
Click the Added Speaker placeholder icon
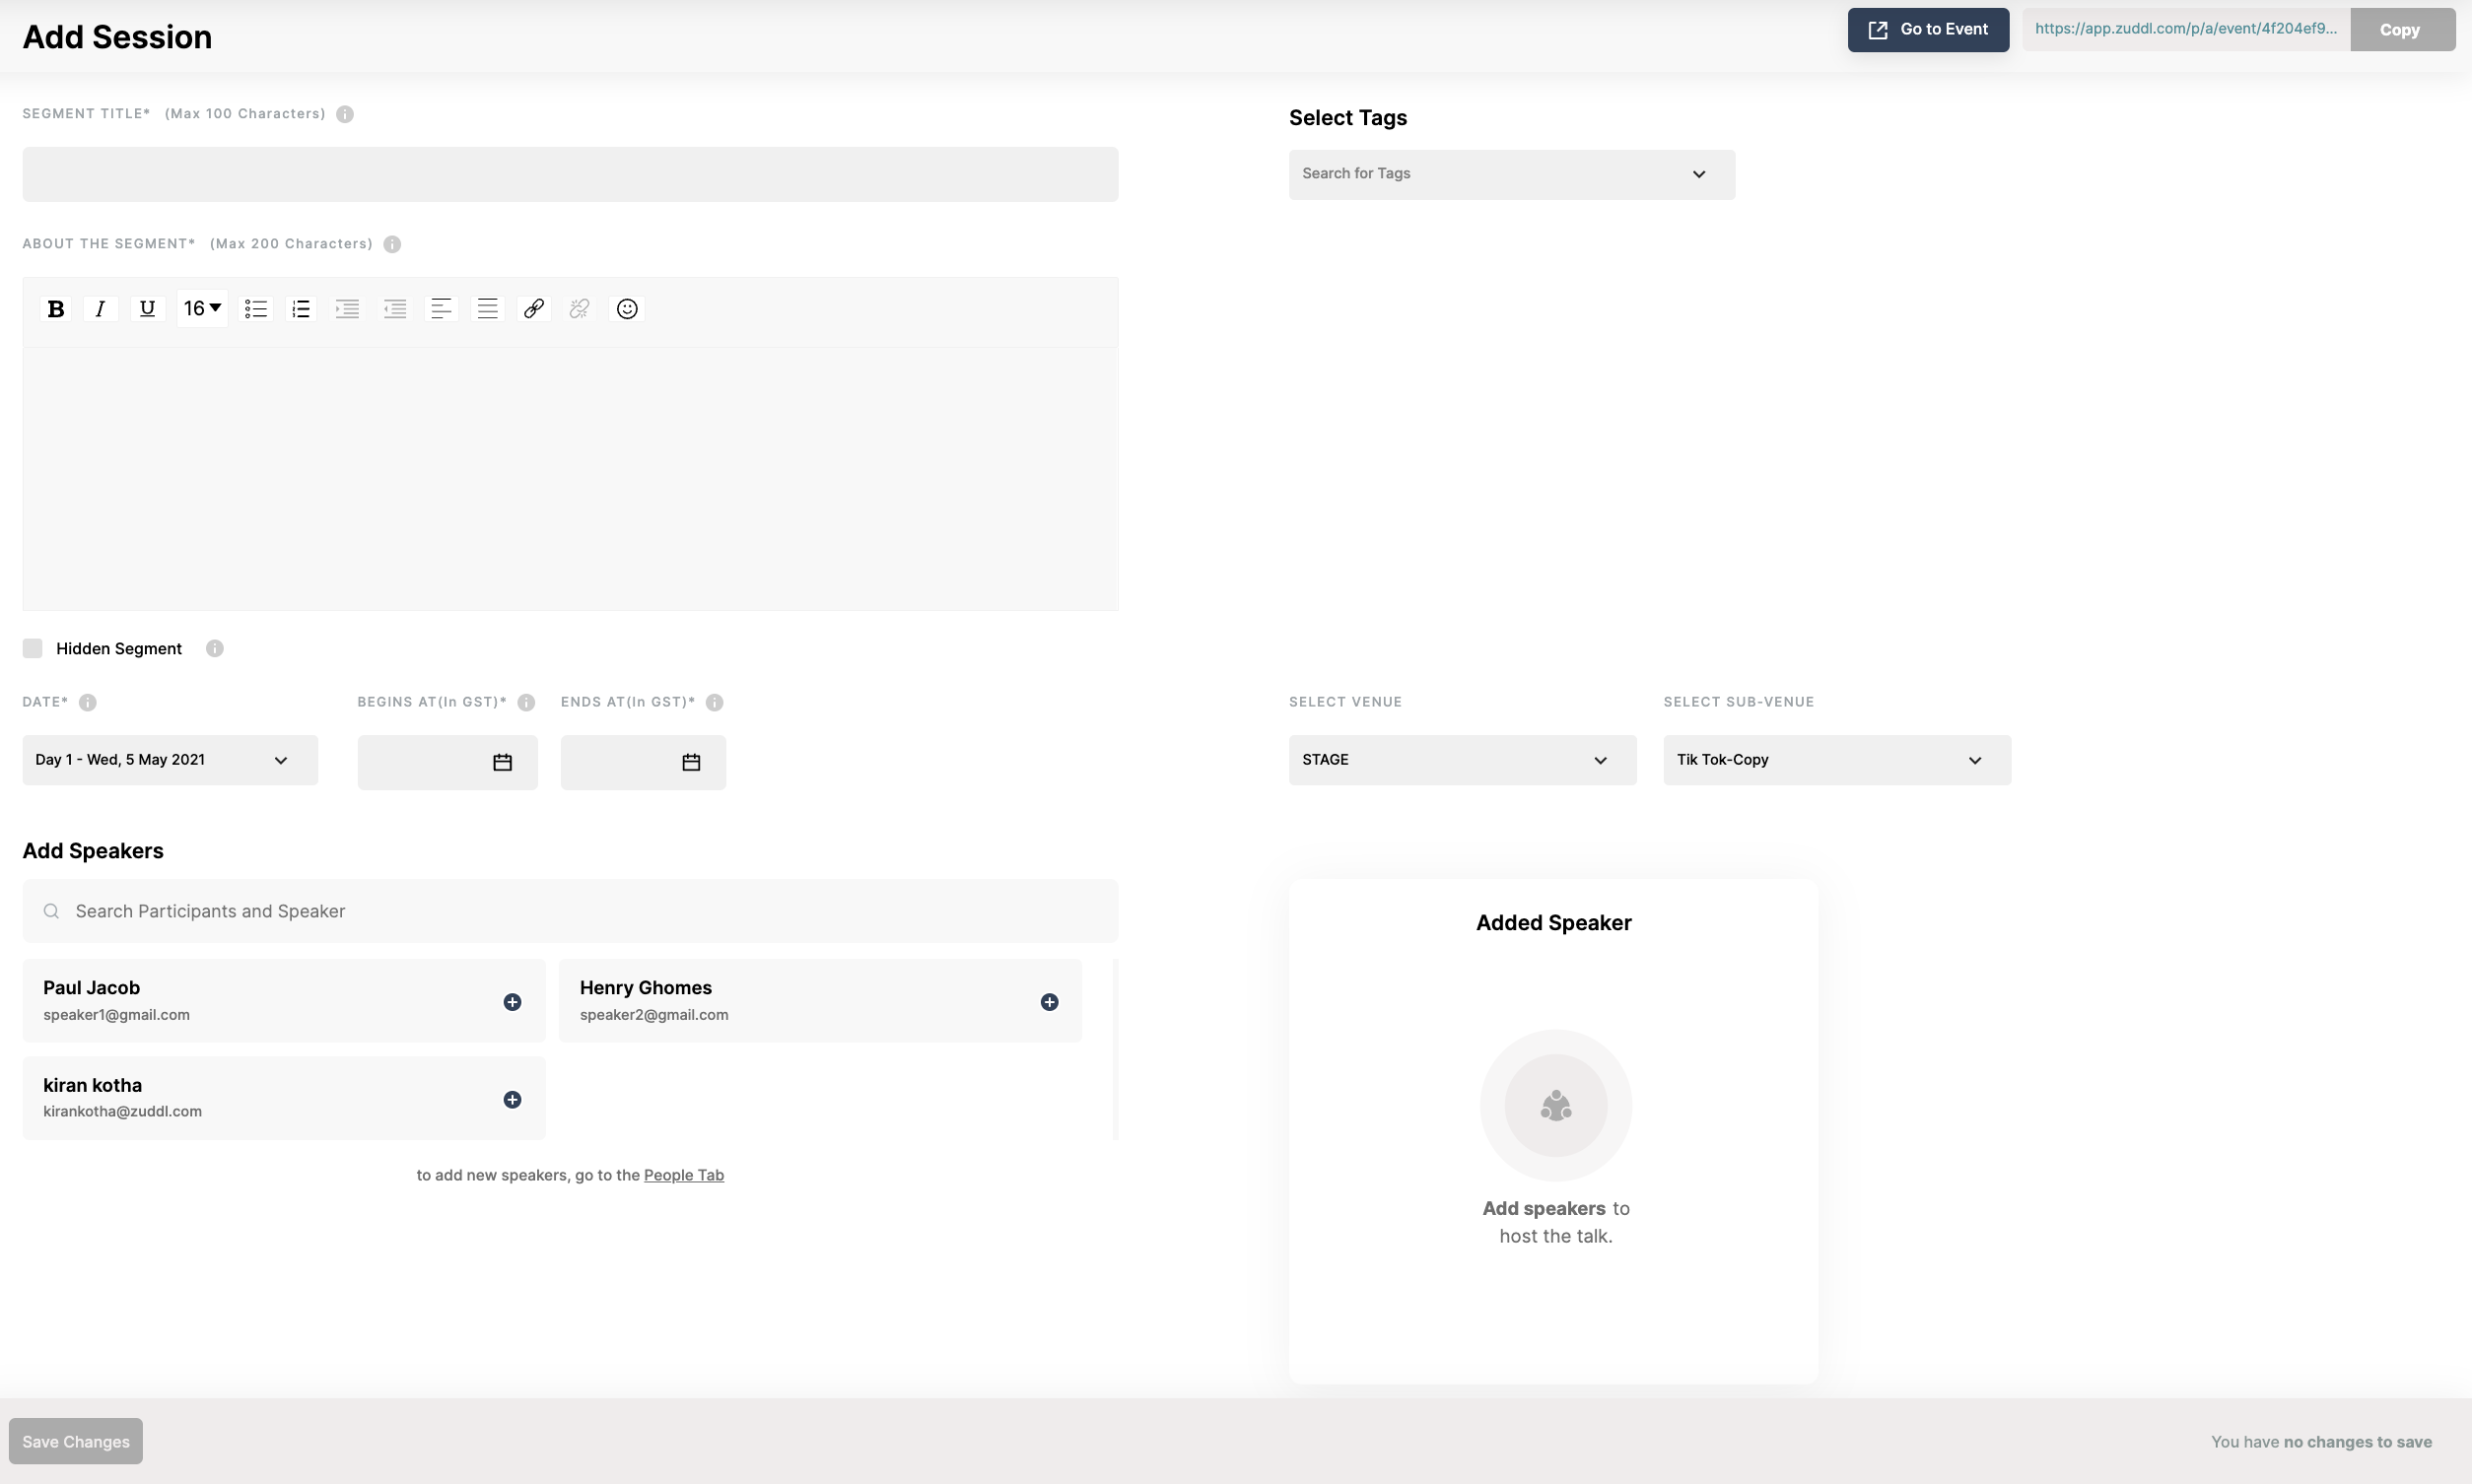click(1556, 1106)
